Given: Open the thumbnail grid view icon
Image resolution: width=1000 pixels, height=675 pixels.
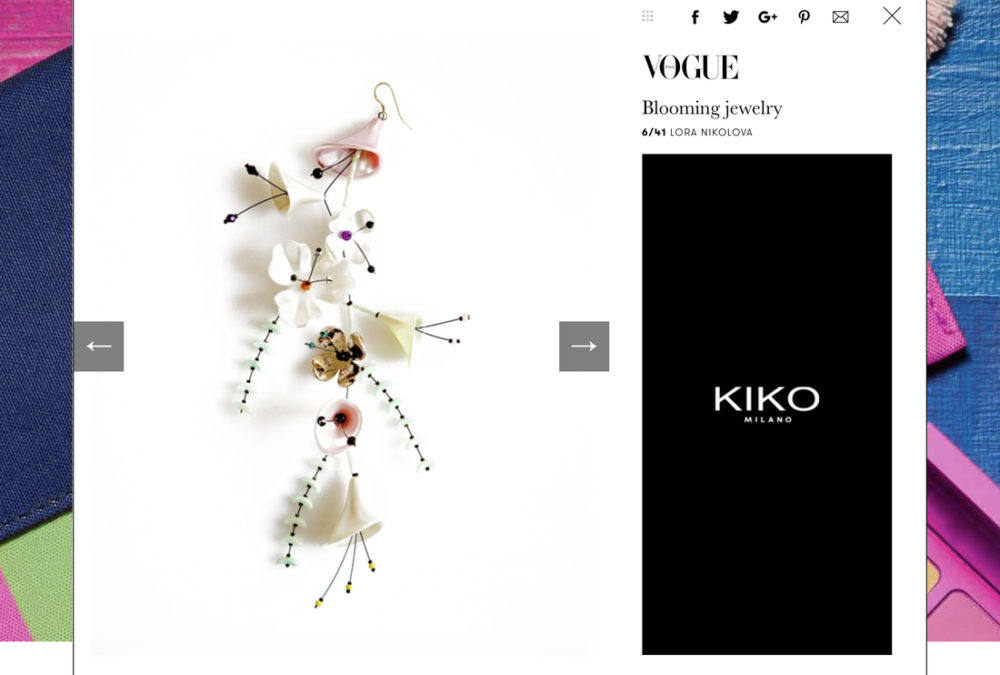Looking at the screenshot, I should click(647, 16).
